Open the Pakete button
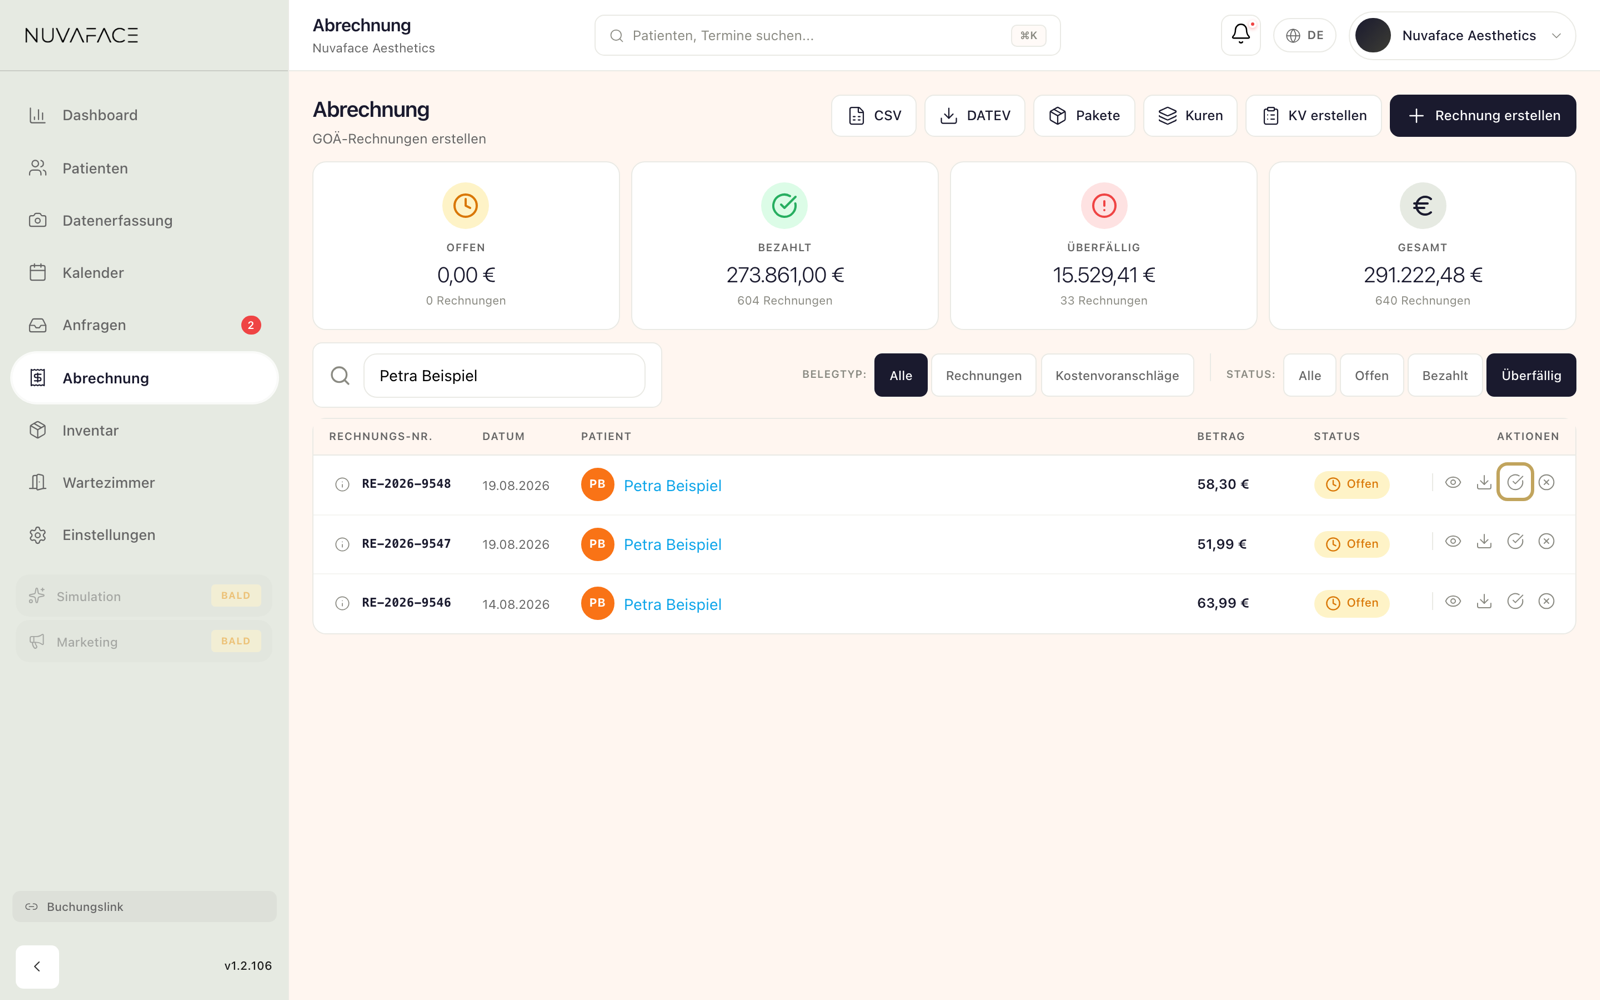 [1084, 116]
